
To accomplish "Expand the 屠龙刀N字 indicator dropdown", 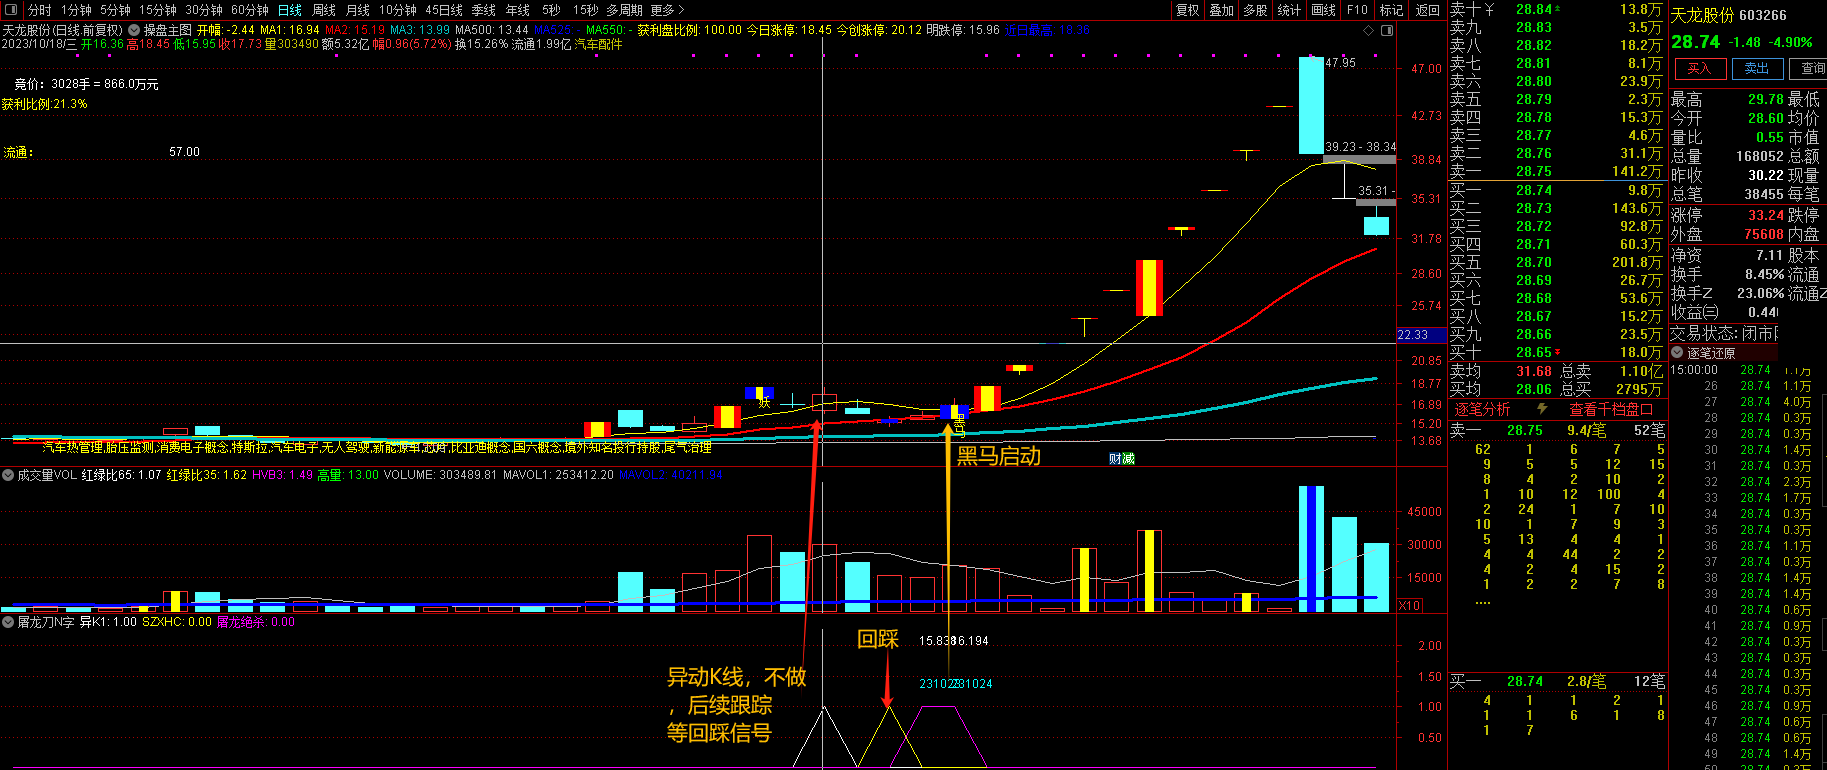I will click(x=8, y=622).
